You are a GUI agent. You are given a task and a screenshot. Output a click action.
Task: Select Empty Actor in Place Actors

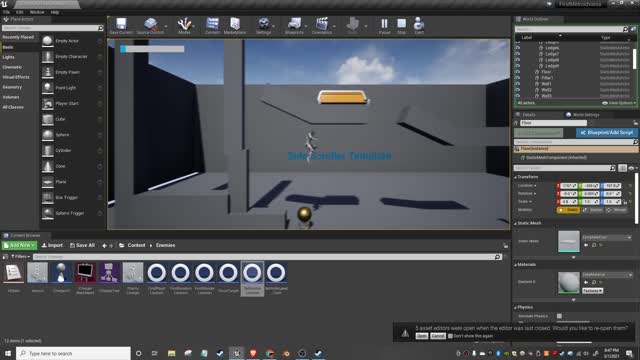click(72, 41)
